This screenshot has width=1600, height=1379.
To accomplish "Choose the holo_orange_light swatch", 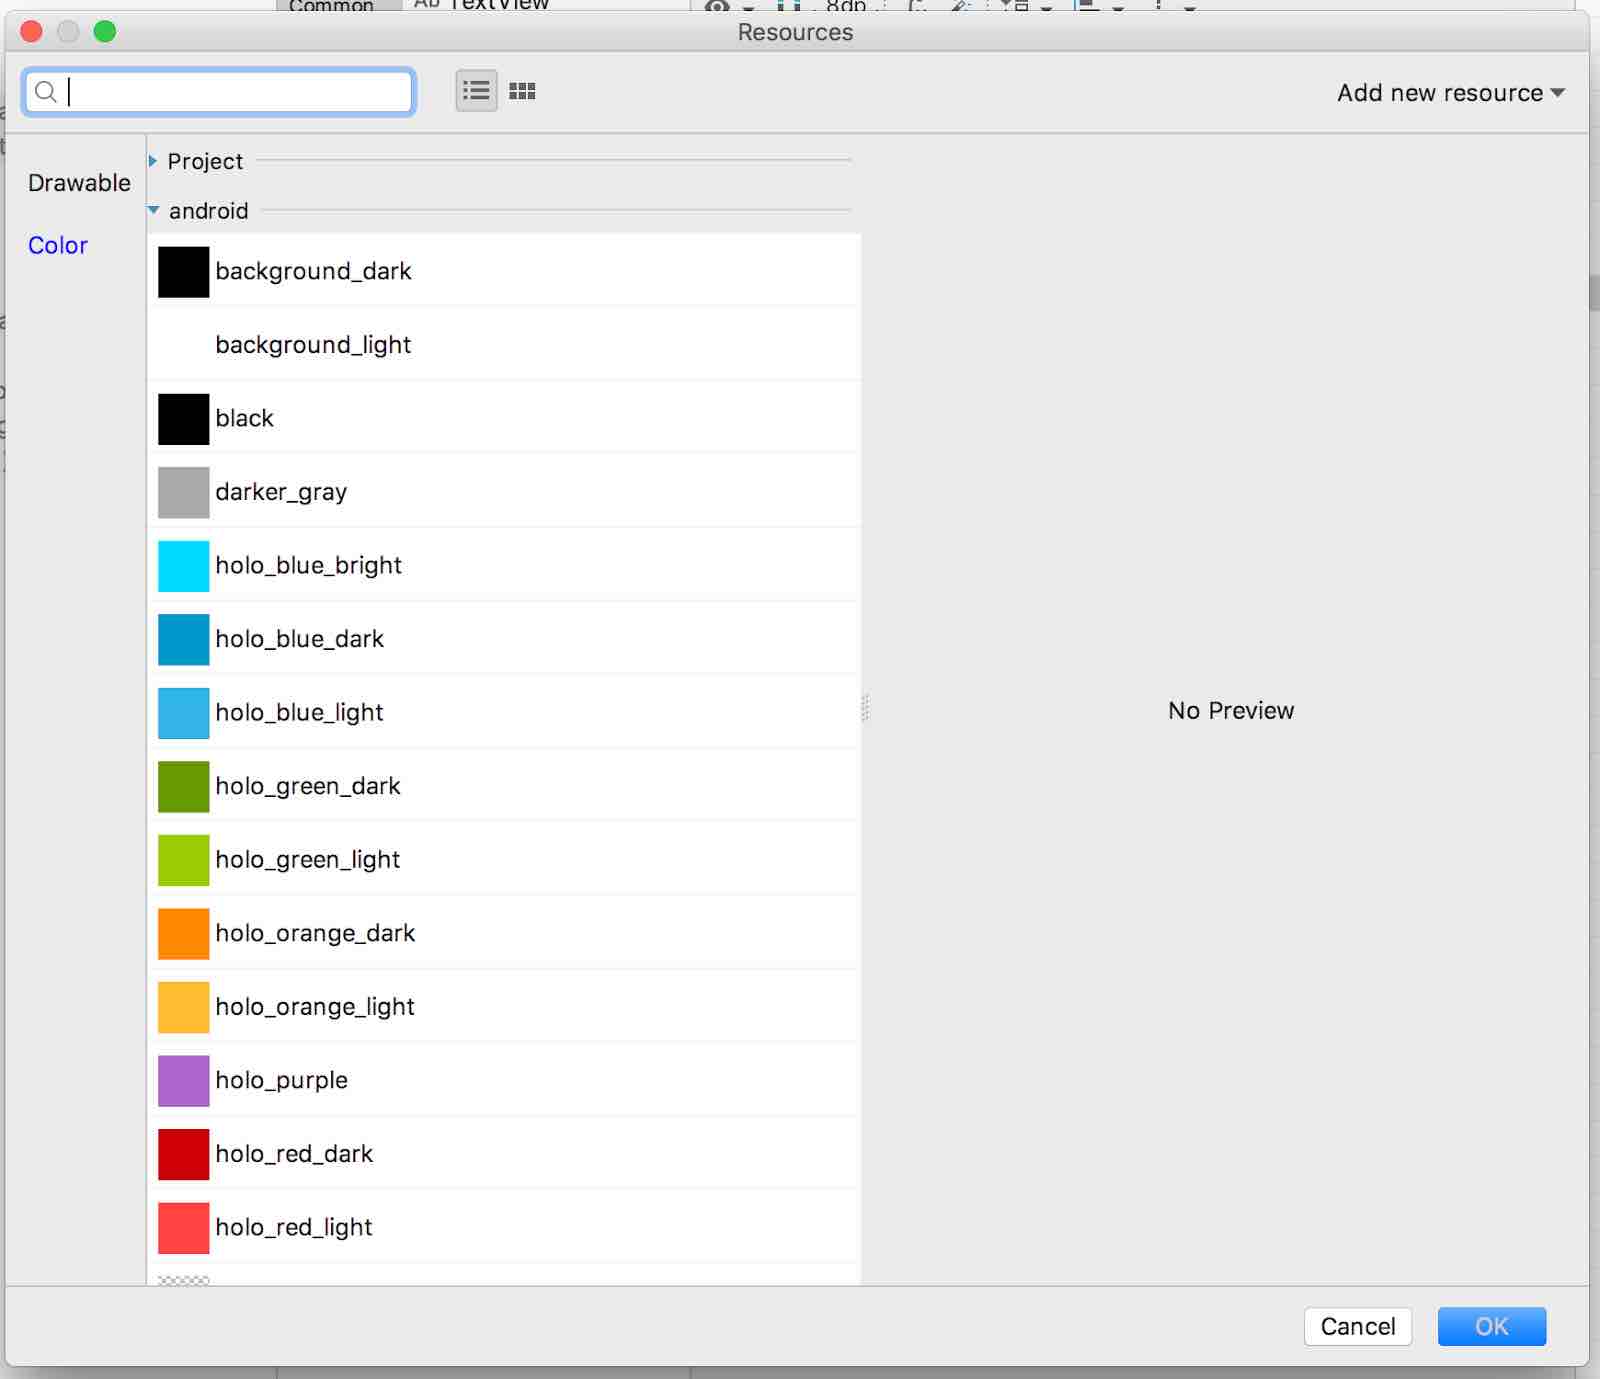I will tap(183, 1006).
